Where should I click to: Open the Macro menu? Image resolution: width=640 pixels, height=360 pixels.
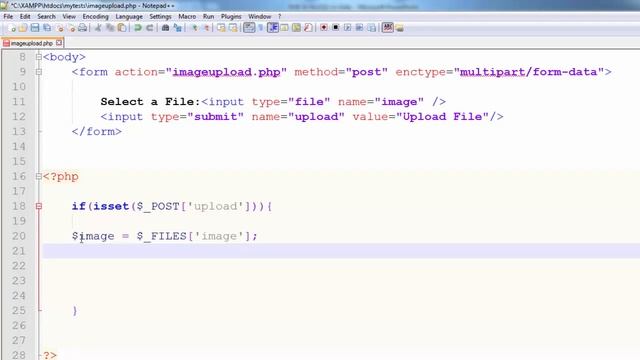coord(187,17)
